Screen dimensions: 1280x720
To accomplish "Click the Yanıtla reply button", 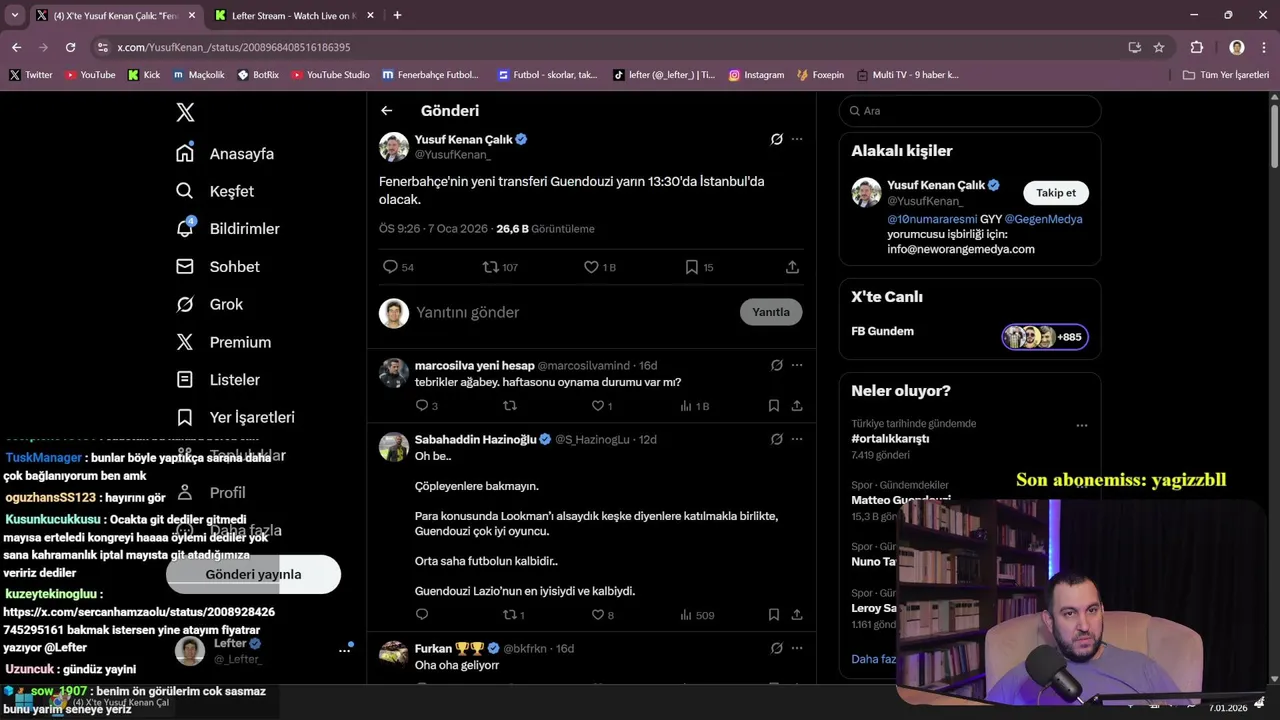I will (771, 312).
